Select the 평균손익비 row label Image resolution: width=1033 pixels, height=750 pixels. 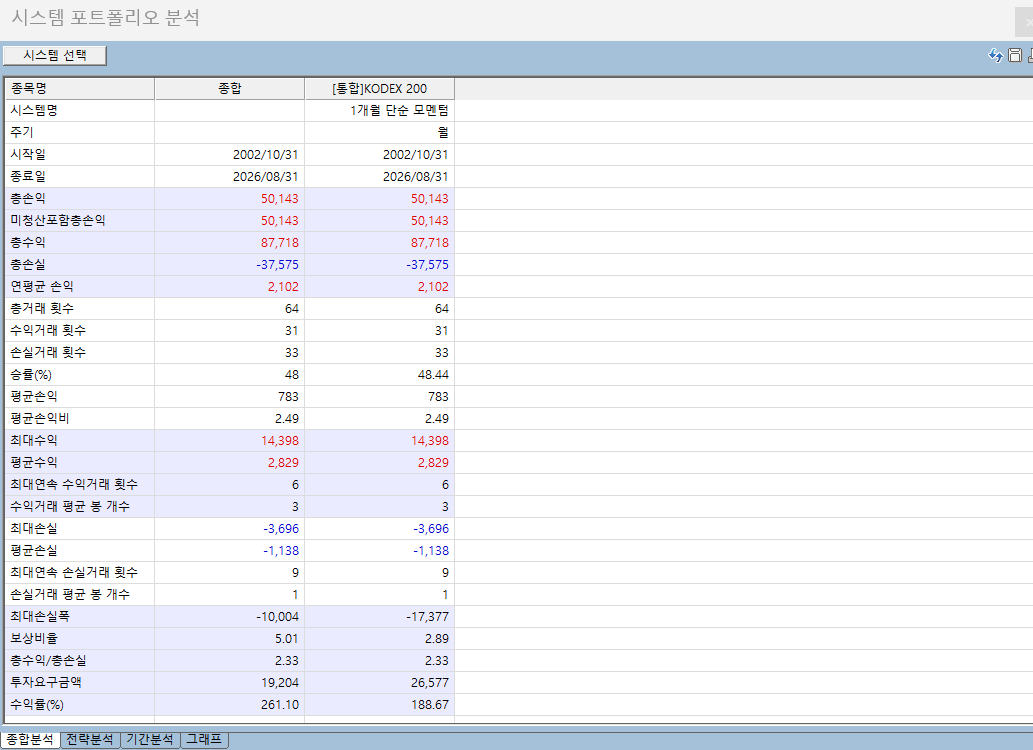[x=40, y=418]
